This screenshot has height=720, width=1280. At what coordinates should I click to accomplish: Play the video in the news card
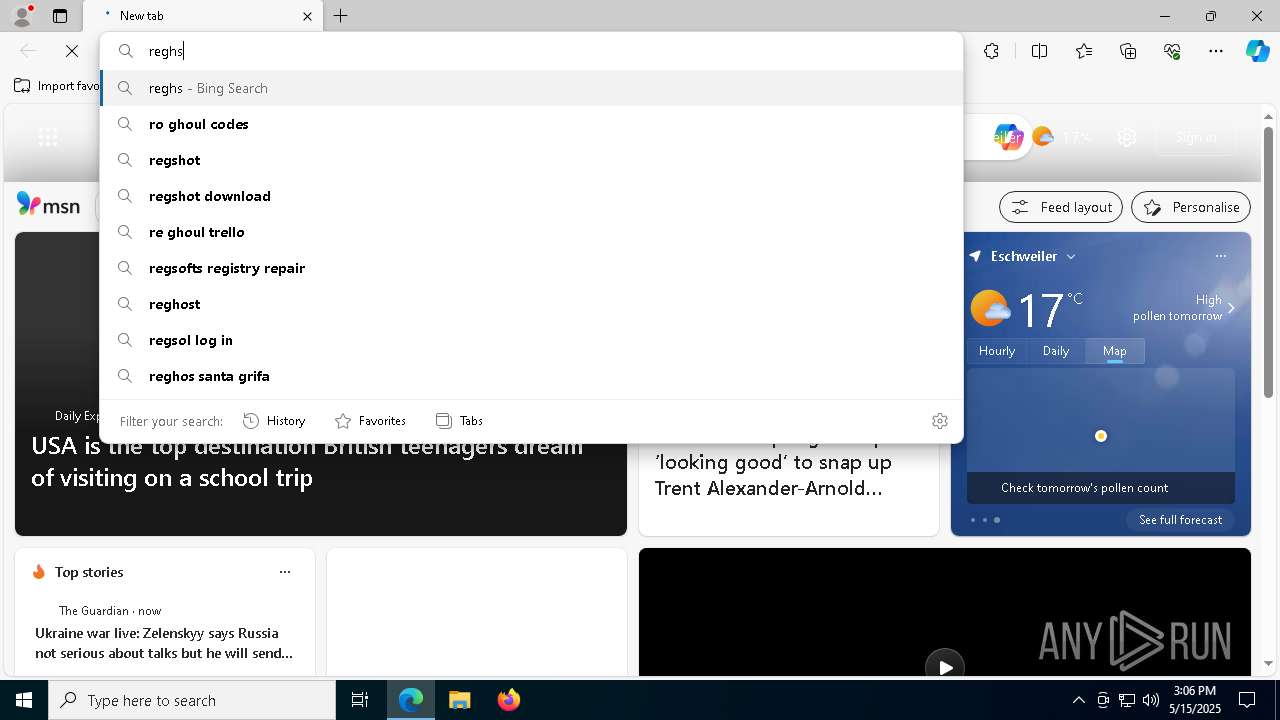(945, 667)
